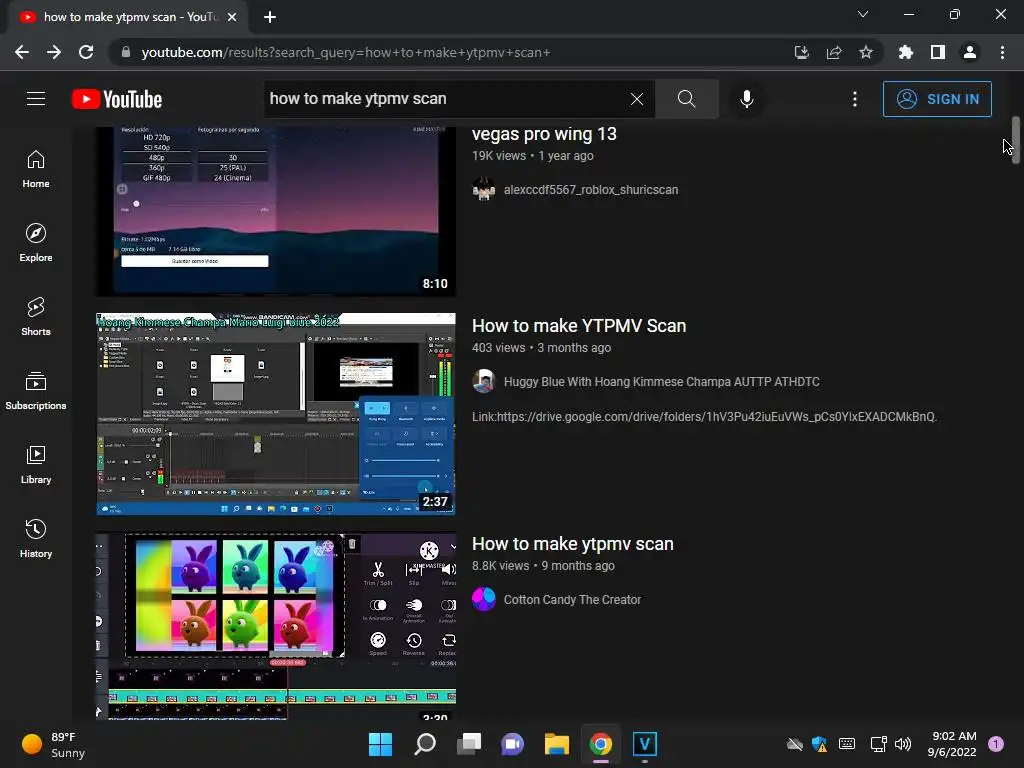1024x768 pixels.
Task: Toggle Chrome side panel
Action: pyautogui.click(x=938, y=52)
